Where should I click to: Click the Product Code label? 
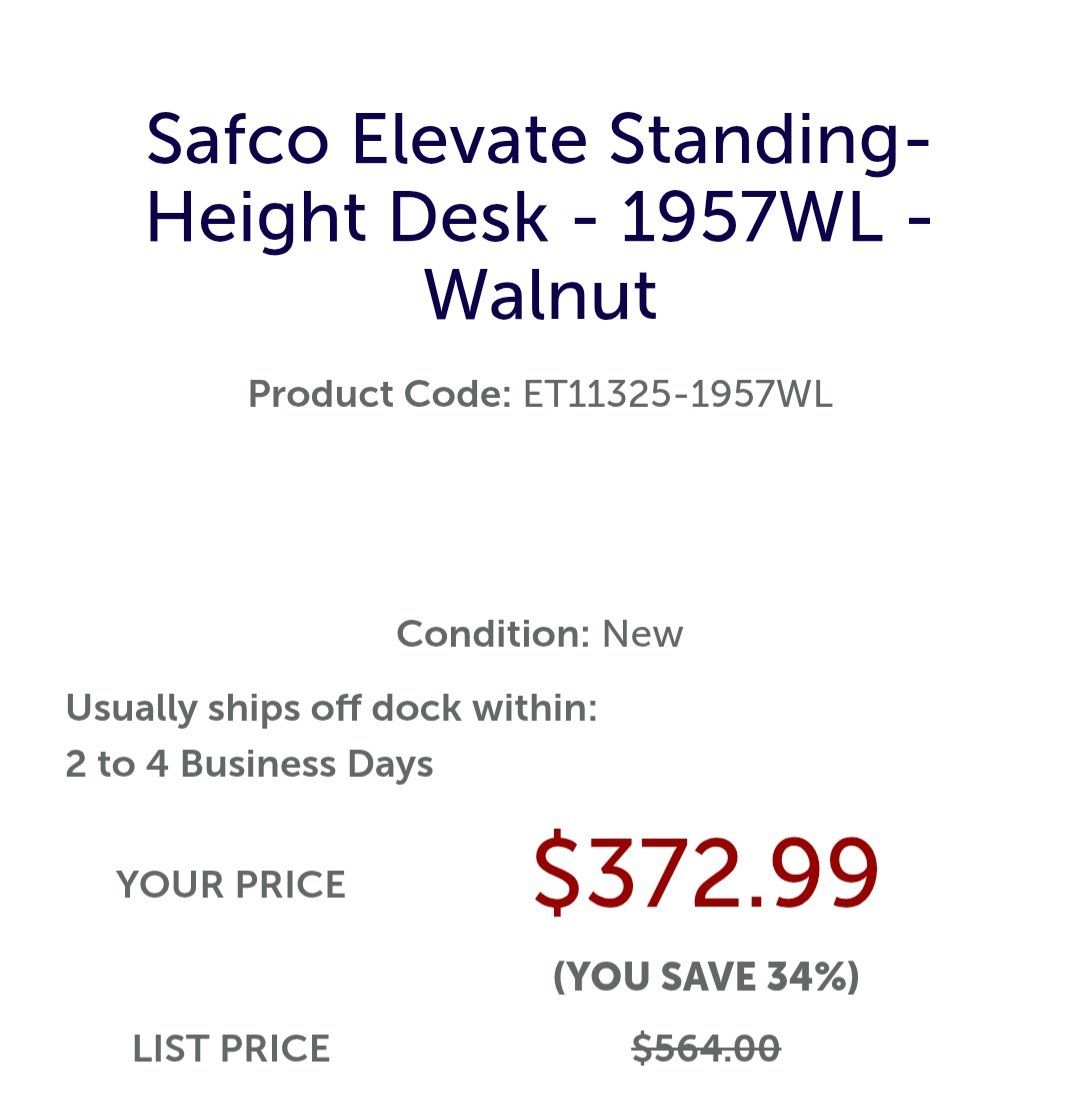click(380, 394)
